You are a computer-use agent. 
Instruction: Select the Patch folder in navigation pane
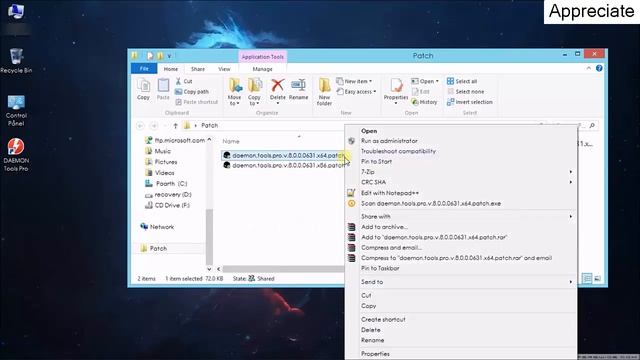coord(153,248)
